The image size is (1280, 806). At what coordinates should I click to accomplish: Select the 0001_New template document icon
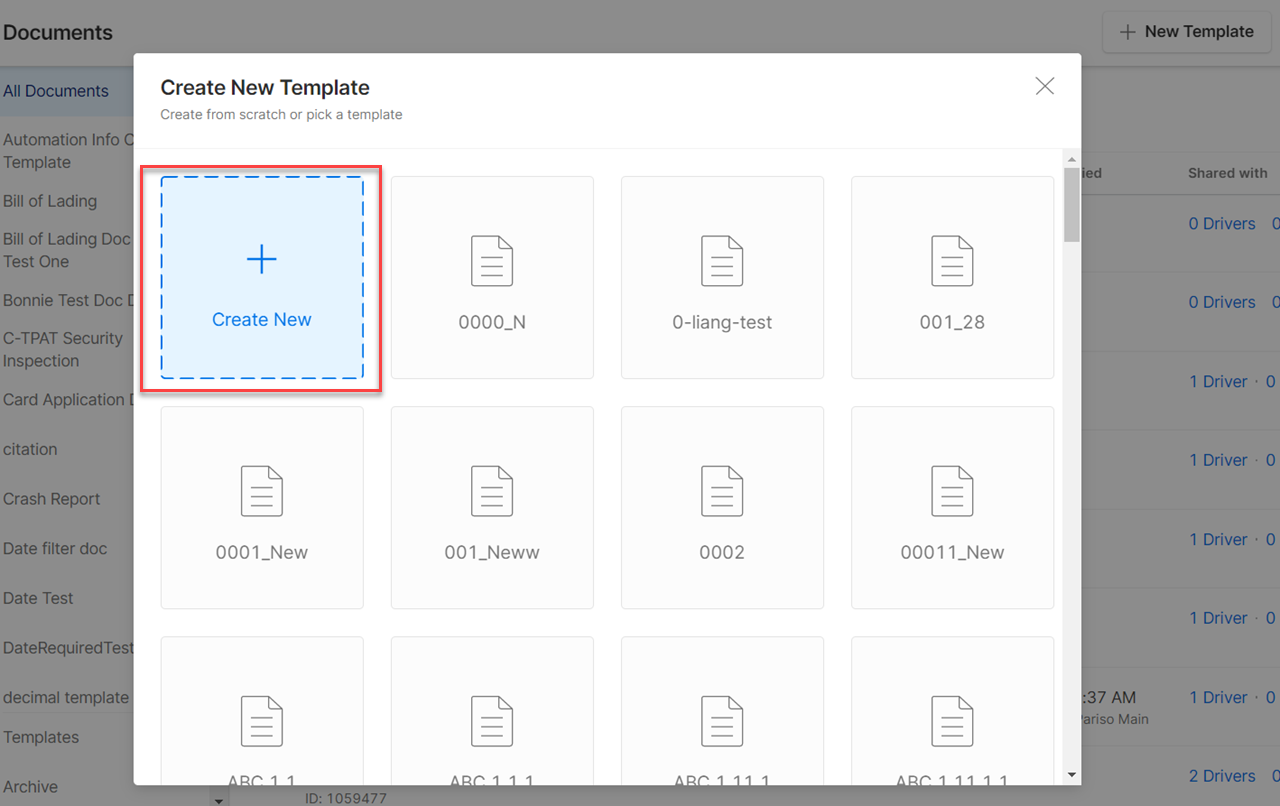click(262, 491)
